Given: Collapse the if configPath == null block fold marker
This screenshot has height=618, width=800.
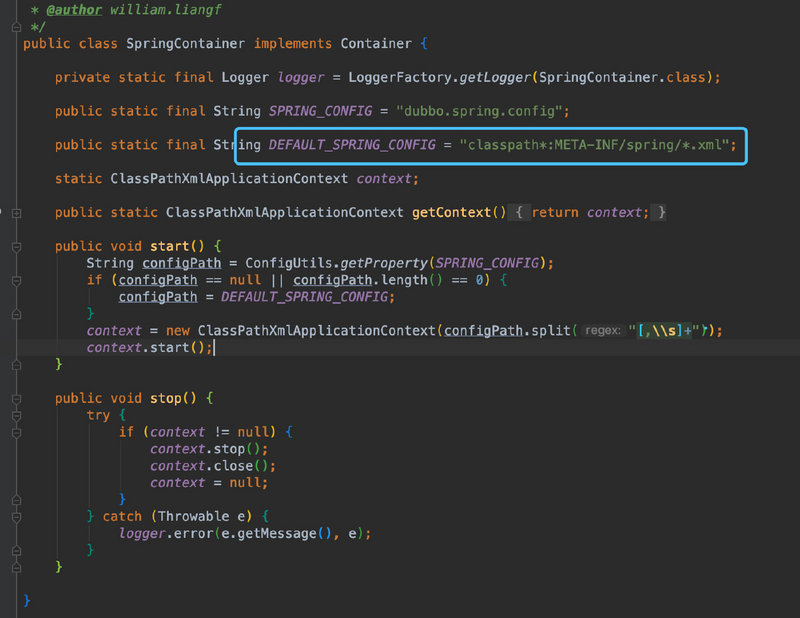Looking at the screenshot, I should [x=16, y=281].
